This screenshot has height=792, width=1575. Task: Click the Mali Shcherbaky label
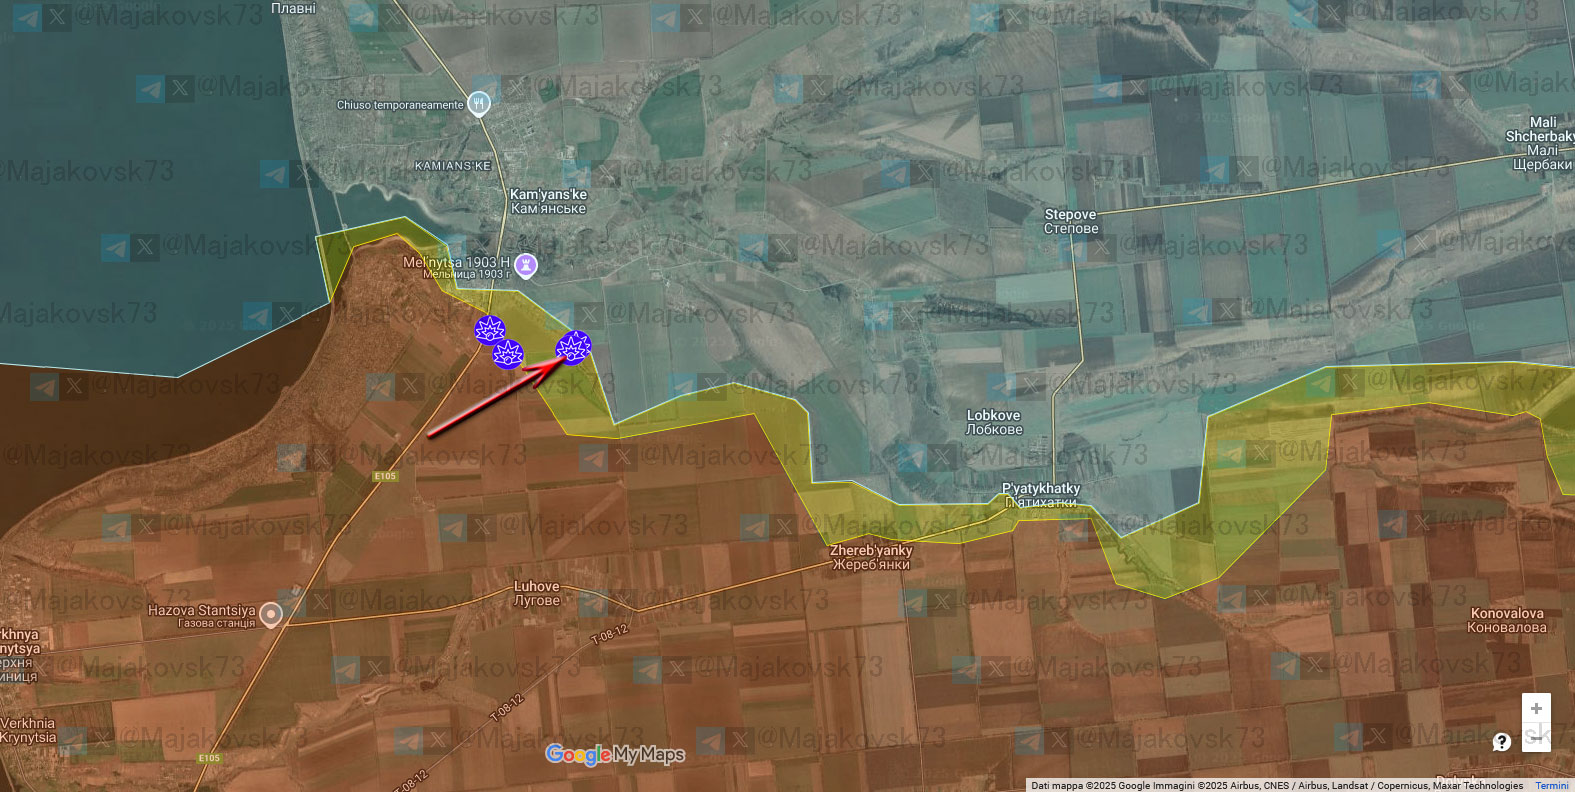pyautogui.click(x=1541, y=143)
